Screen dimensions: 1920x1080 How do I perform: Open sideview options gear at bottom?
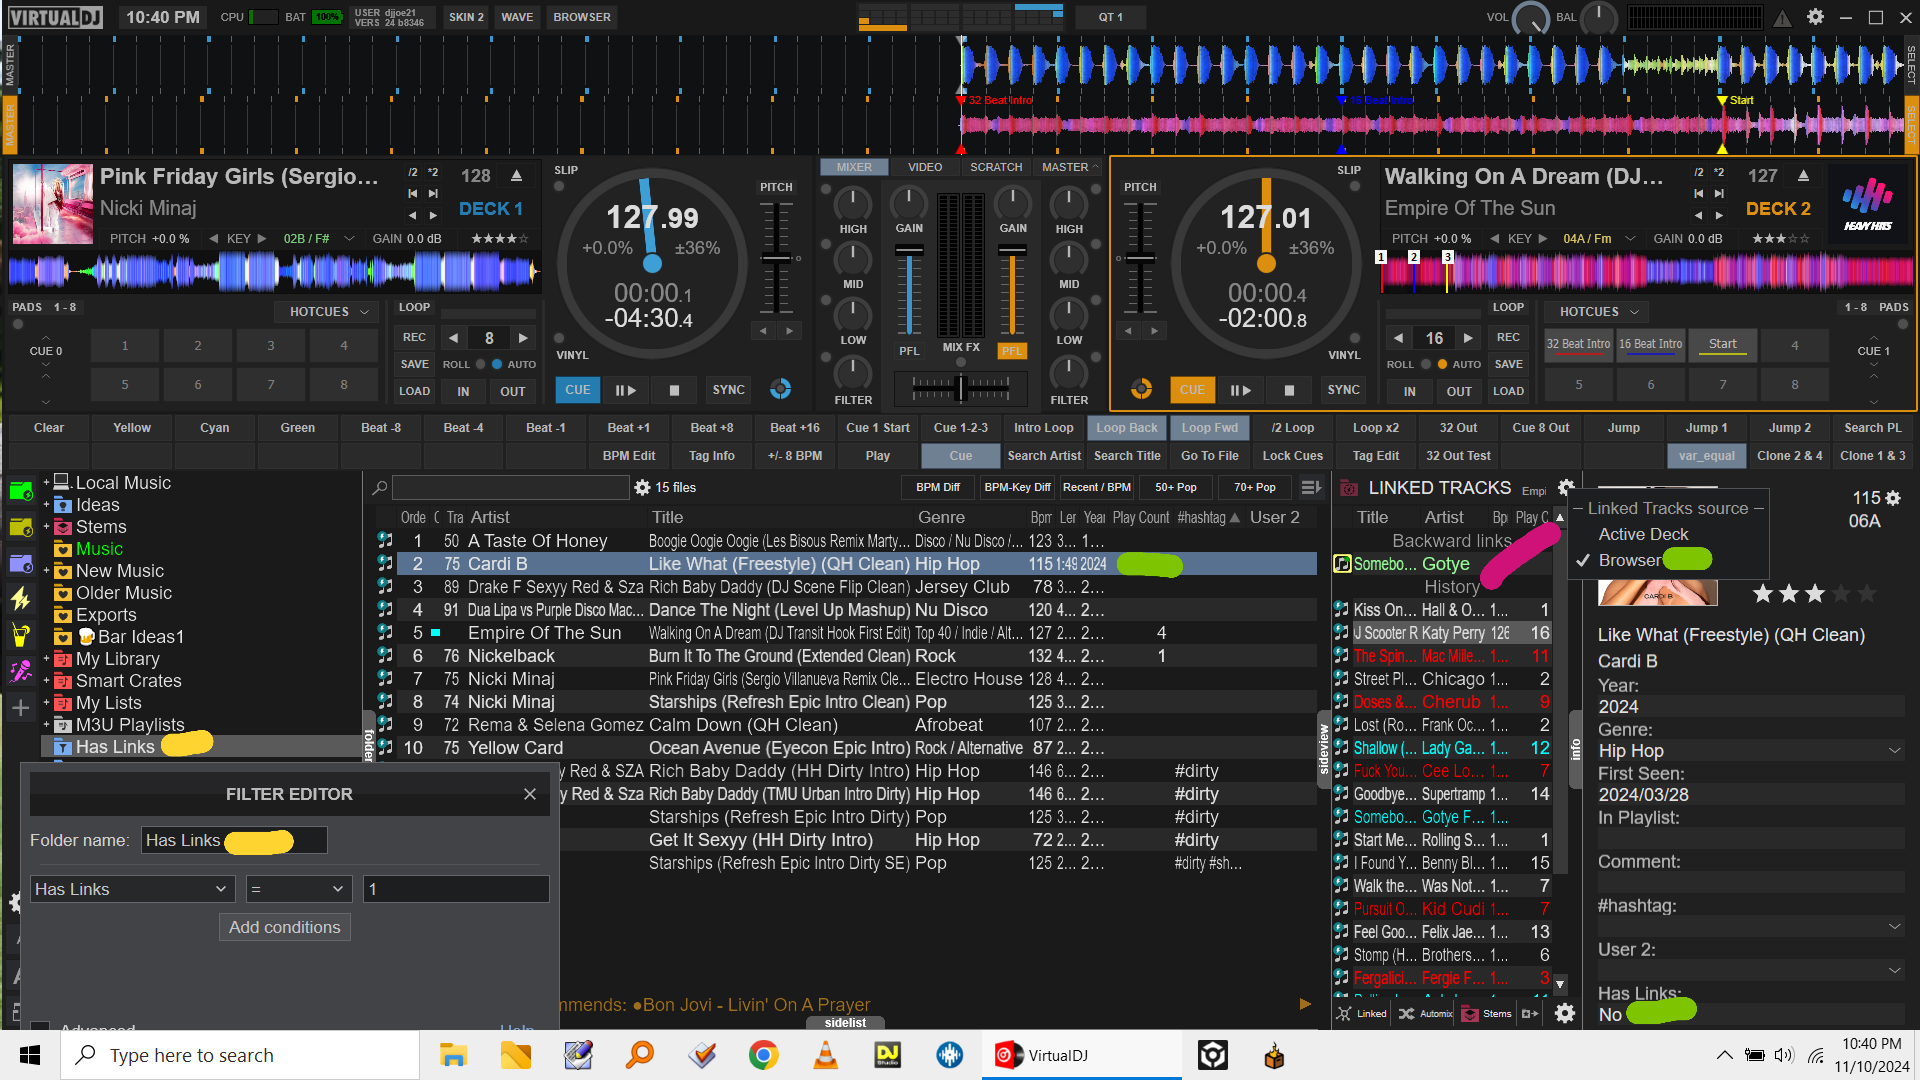1565,1013
